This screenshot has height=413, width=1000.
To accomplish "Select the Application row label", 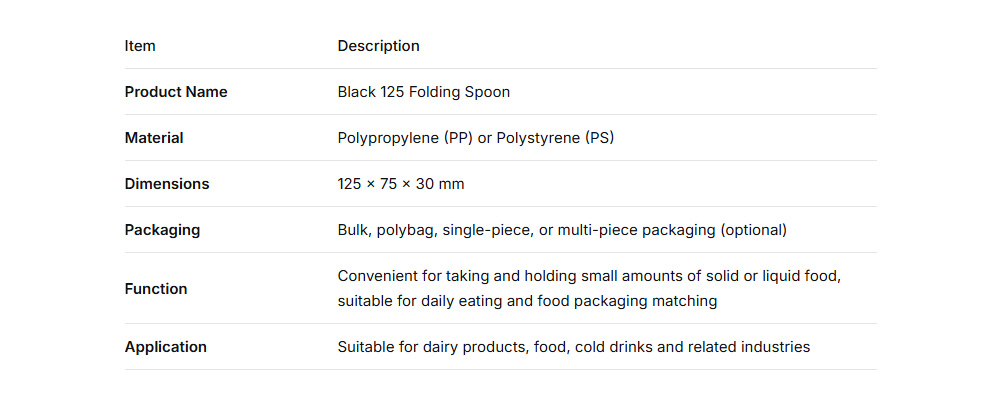I will [x=166, y=347].
